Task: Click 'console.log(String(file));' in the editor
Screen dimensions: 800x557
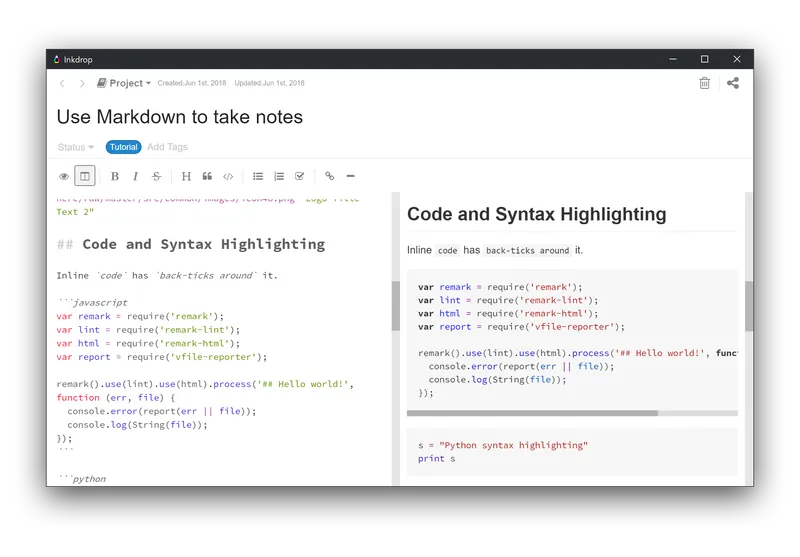Action: (138, 425)
